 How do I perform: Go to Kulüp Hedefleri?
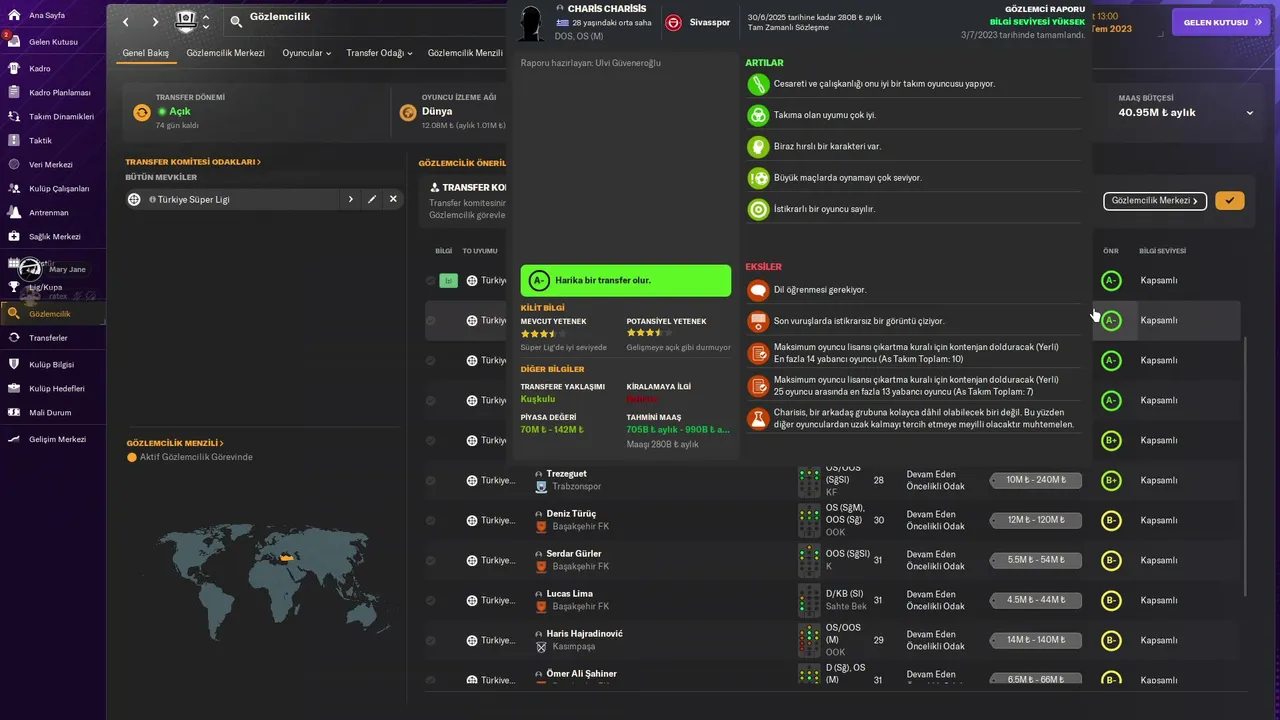coord(57,389)
